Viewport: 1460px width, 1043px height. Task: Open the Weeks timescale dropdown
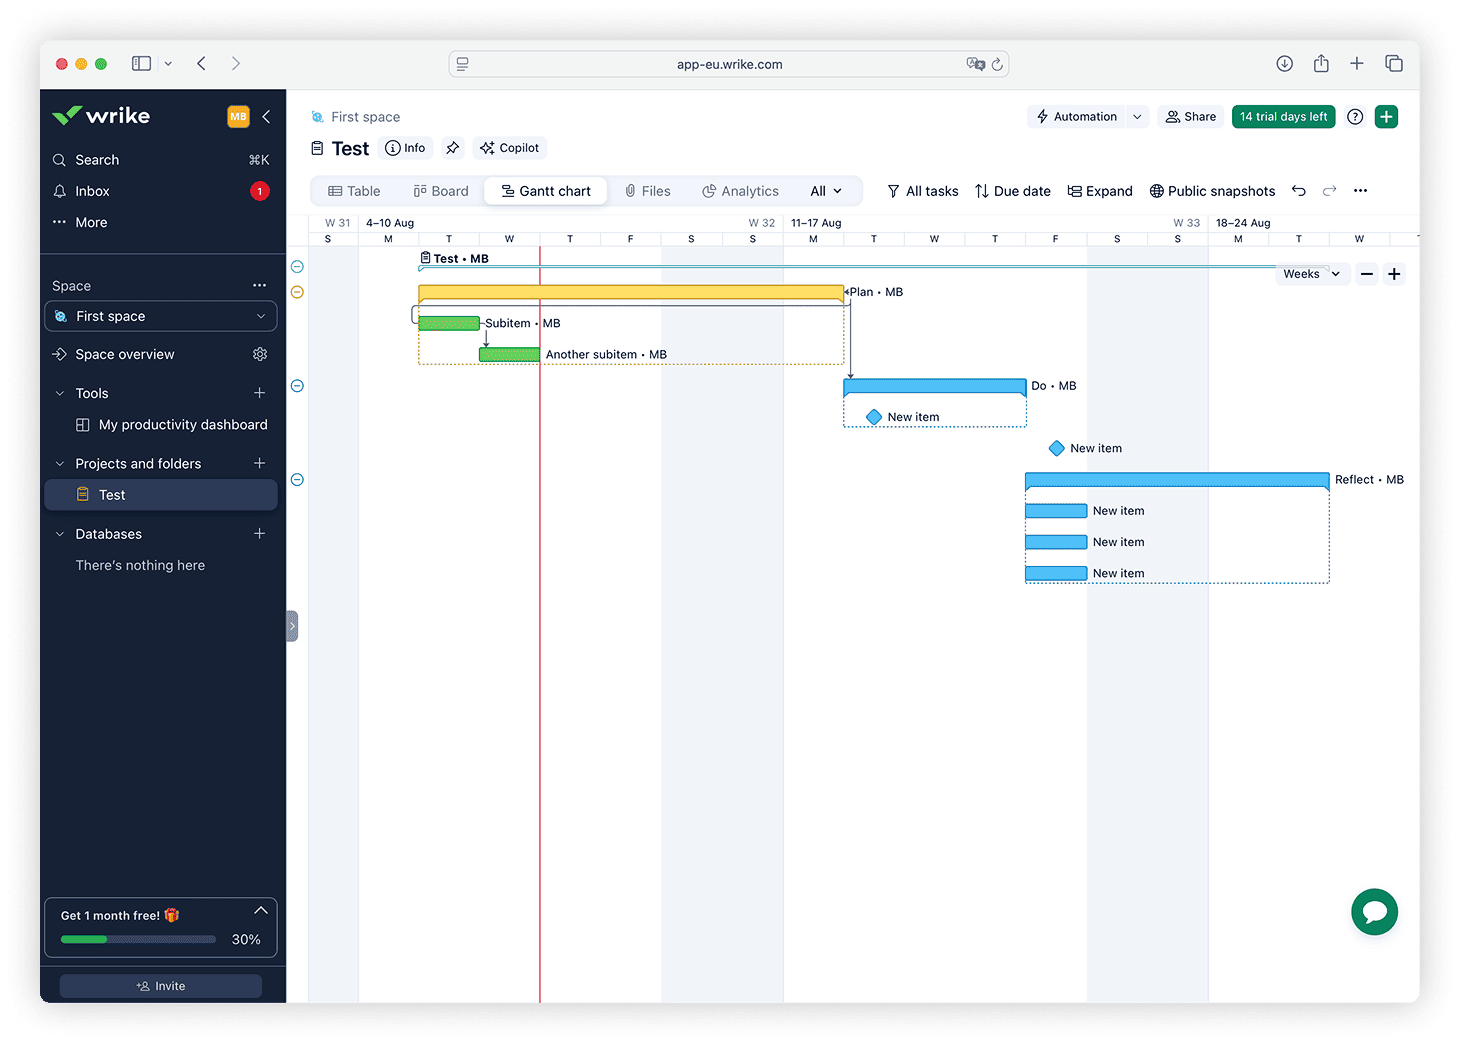click(x=1312, y=273)
